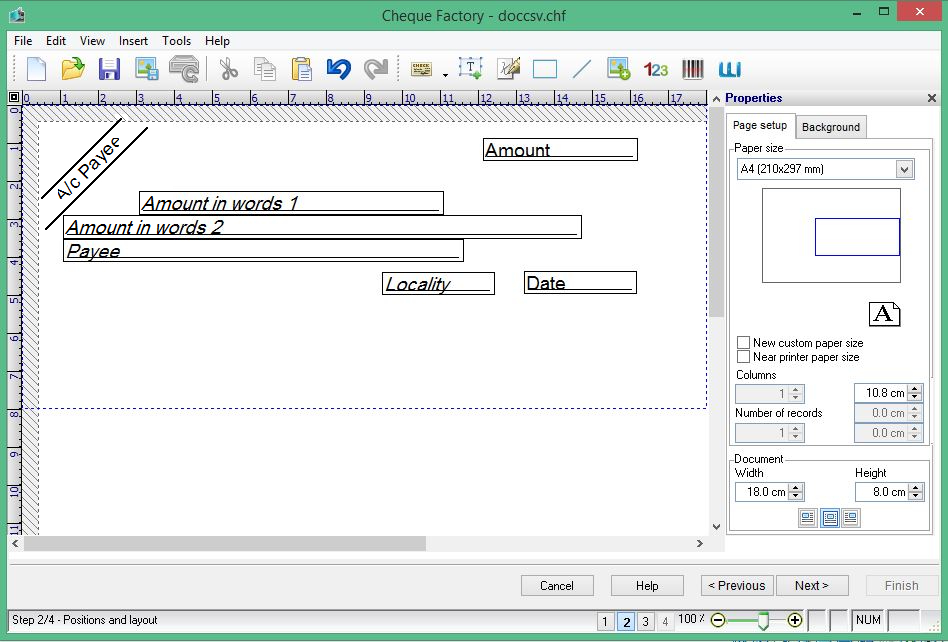Select the Page setup tab
The width and height of the screenshot is (948, 642).
pos(760,125)
